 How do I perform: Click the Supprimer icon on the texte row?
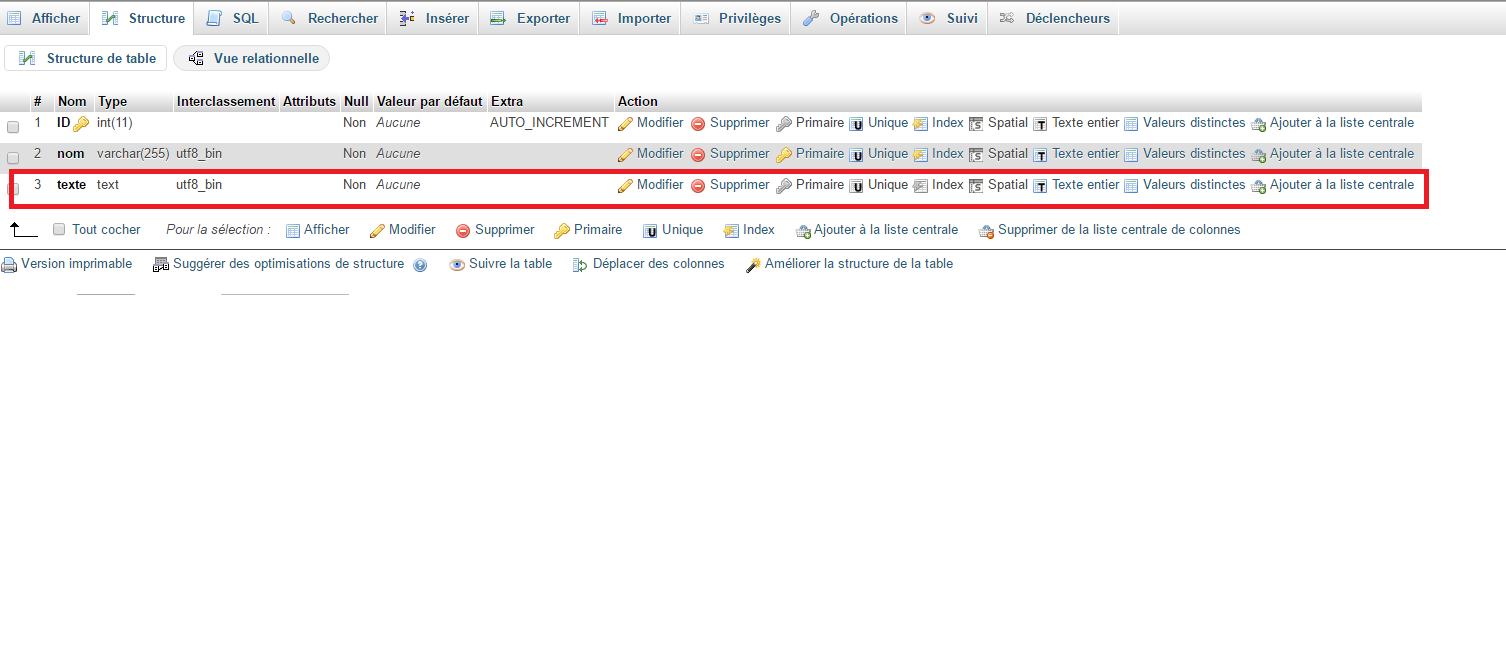(x=698, y=184)
